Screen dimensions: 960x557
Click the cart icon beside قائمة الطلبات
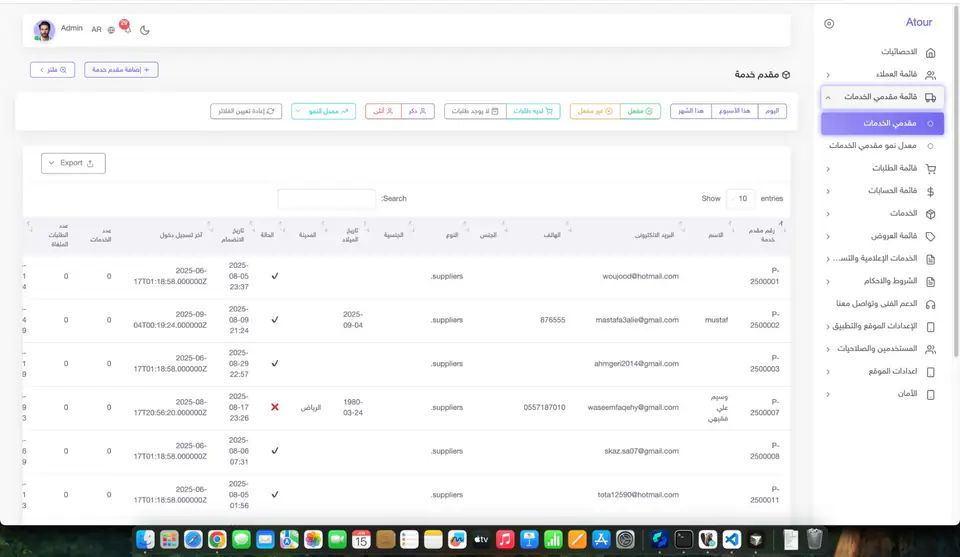931,169
